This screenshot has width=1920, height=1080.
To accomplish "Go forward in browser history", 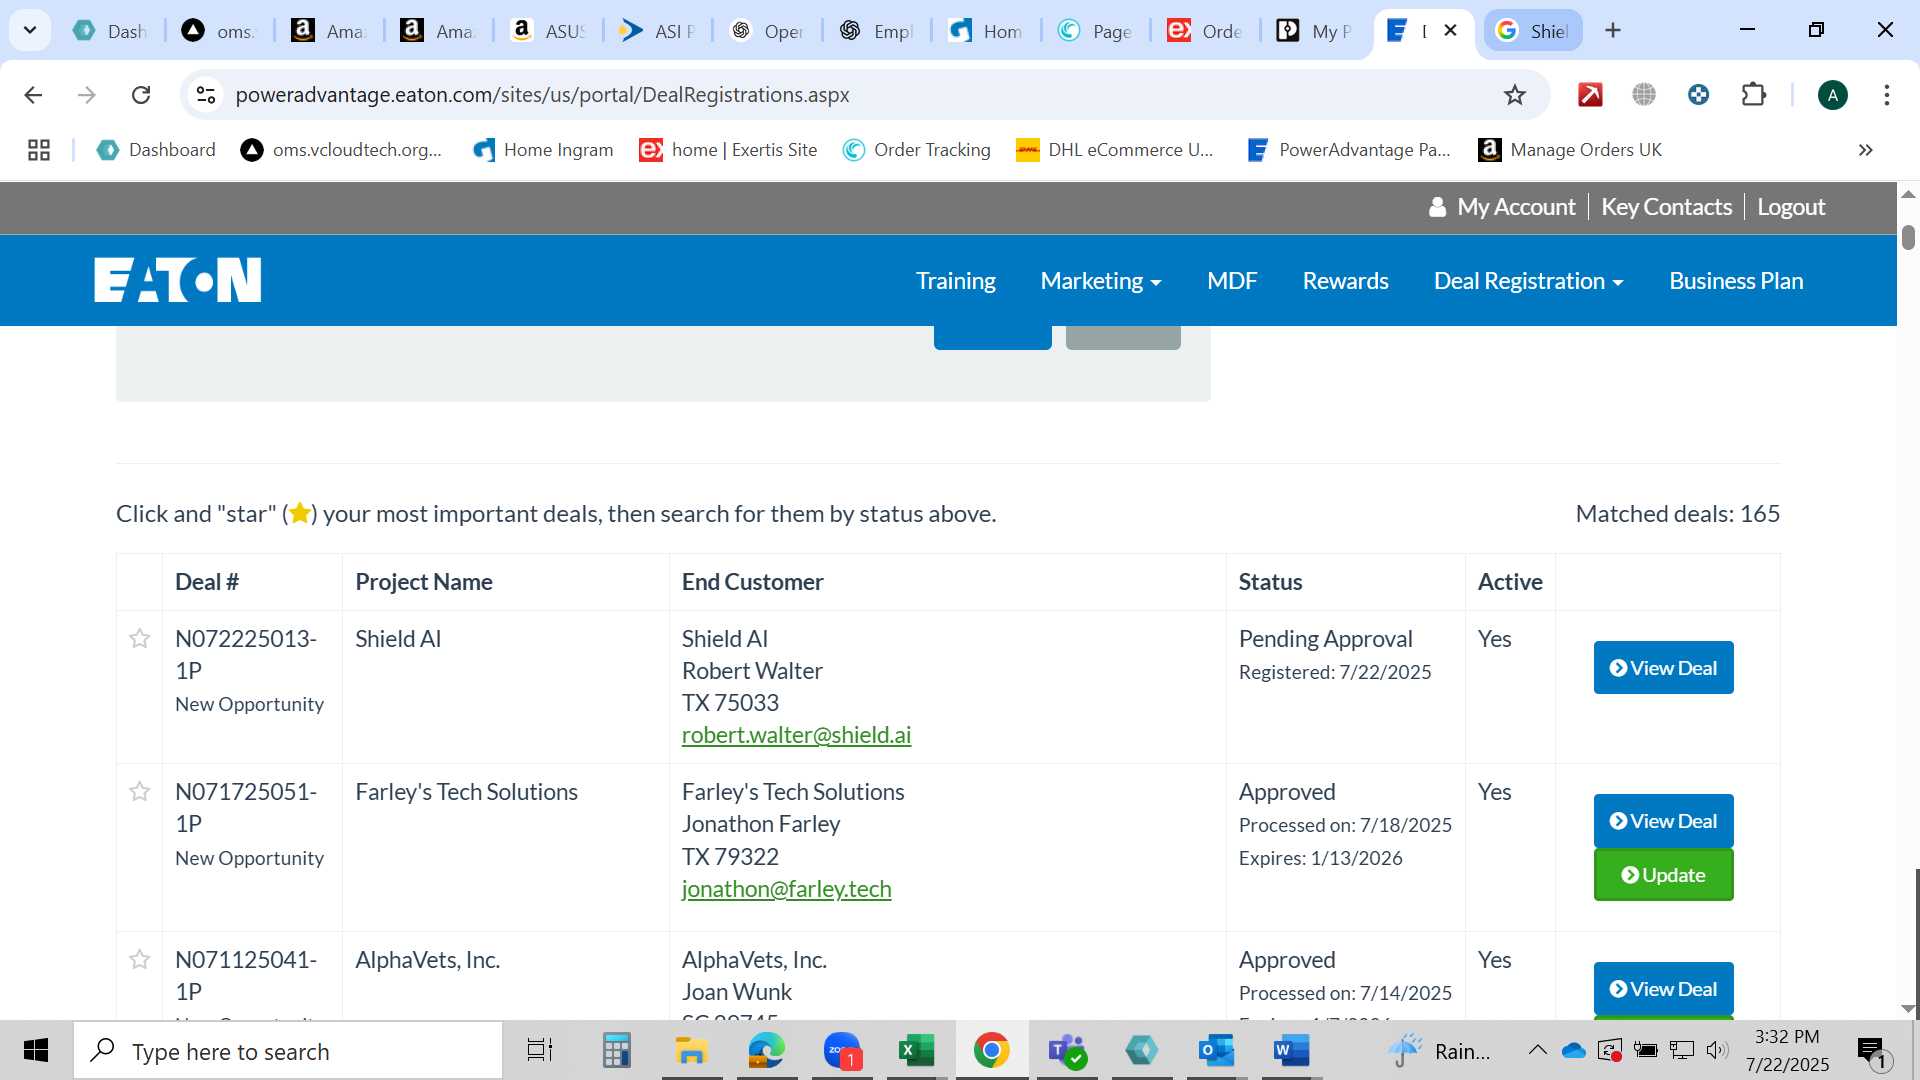I will (x=87, y=95).
